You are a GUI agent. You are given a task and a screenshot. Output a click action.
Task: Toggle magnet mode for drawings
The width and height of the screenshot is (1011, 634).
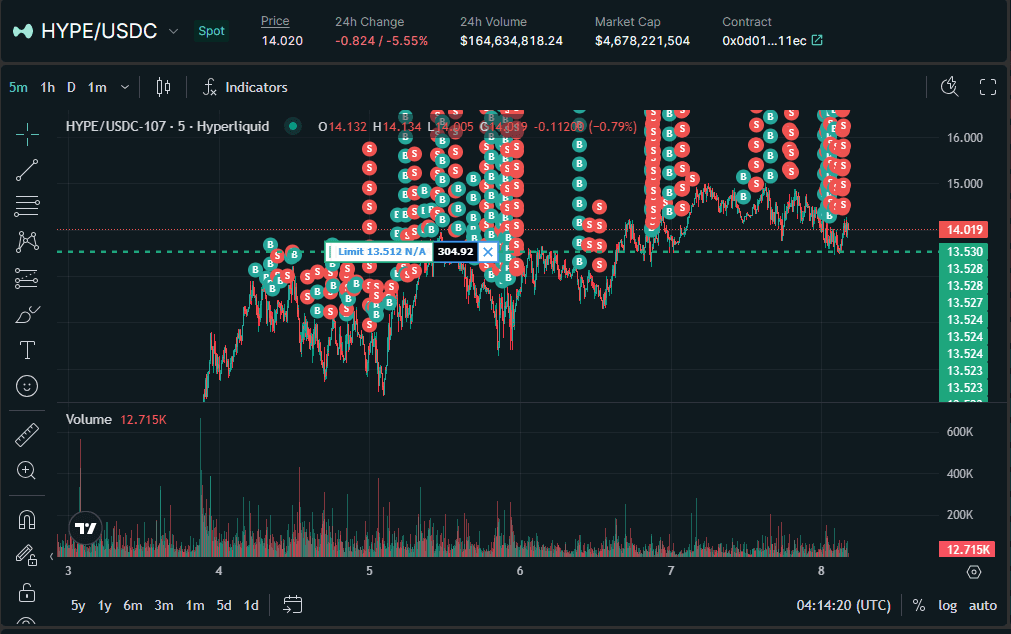pos(27,520)
